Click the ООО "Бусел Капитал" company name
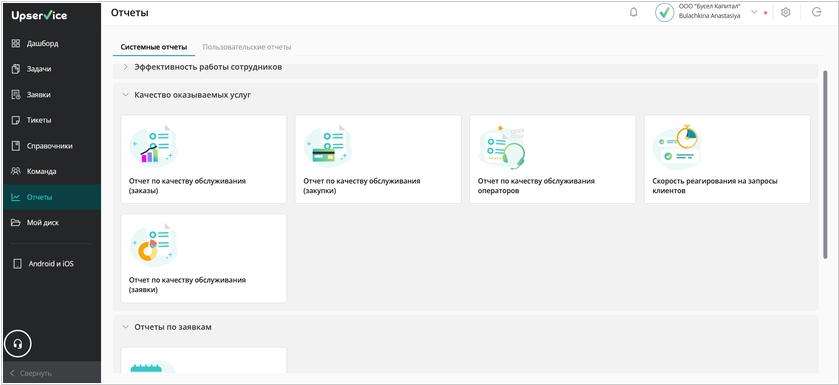Screen dimensions: 839x385 click(710, 6)
